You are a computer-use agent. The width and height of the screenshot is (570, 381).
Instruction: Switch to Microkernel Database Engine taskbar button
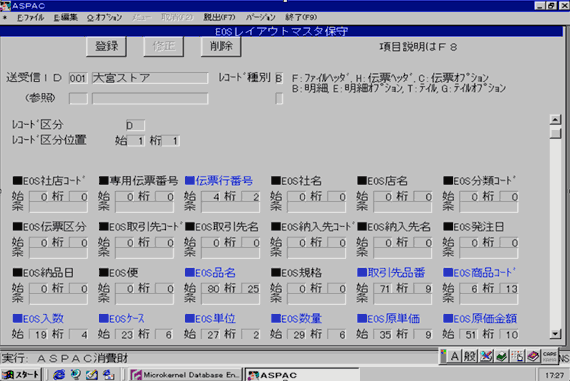[x=185, y=375]
